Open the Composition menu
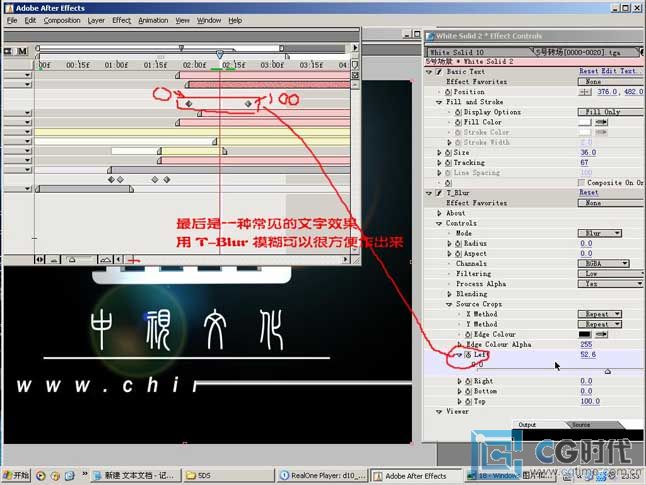 click(62, 20)
